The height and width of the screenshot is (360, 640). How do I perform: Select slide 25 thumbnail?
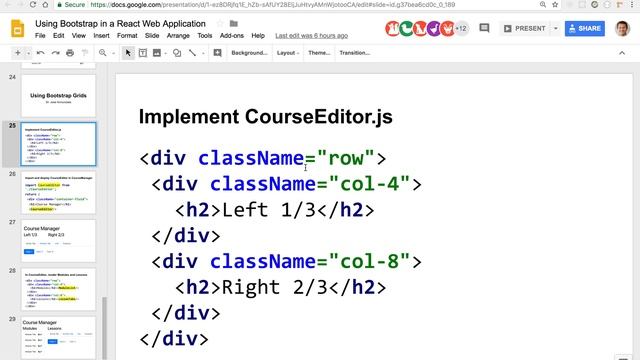(x=58, y=144)
